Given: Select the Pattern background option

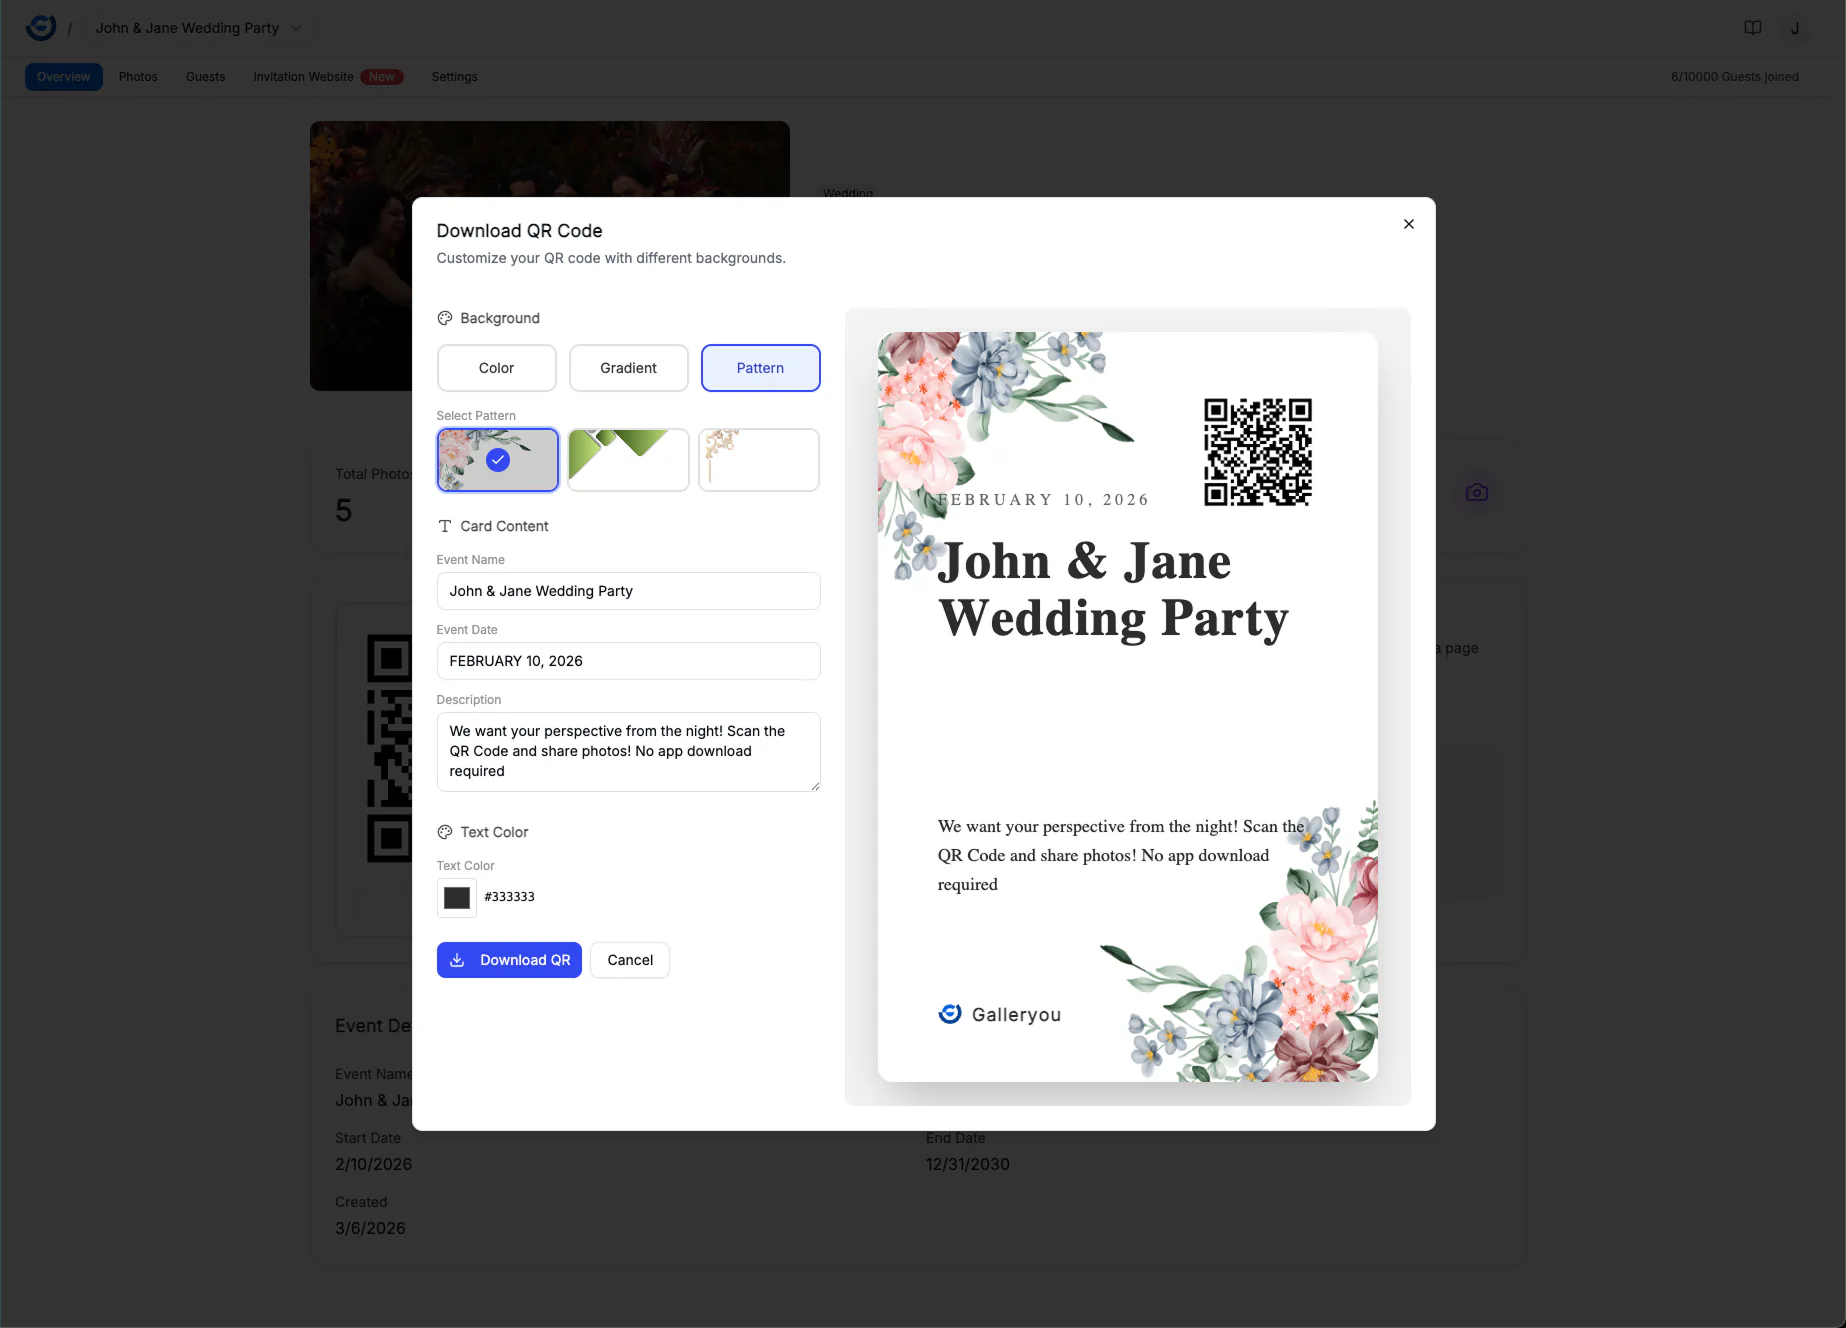Looking at the screenshot, I should pos(760,368).
